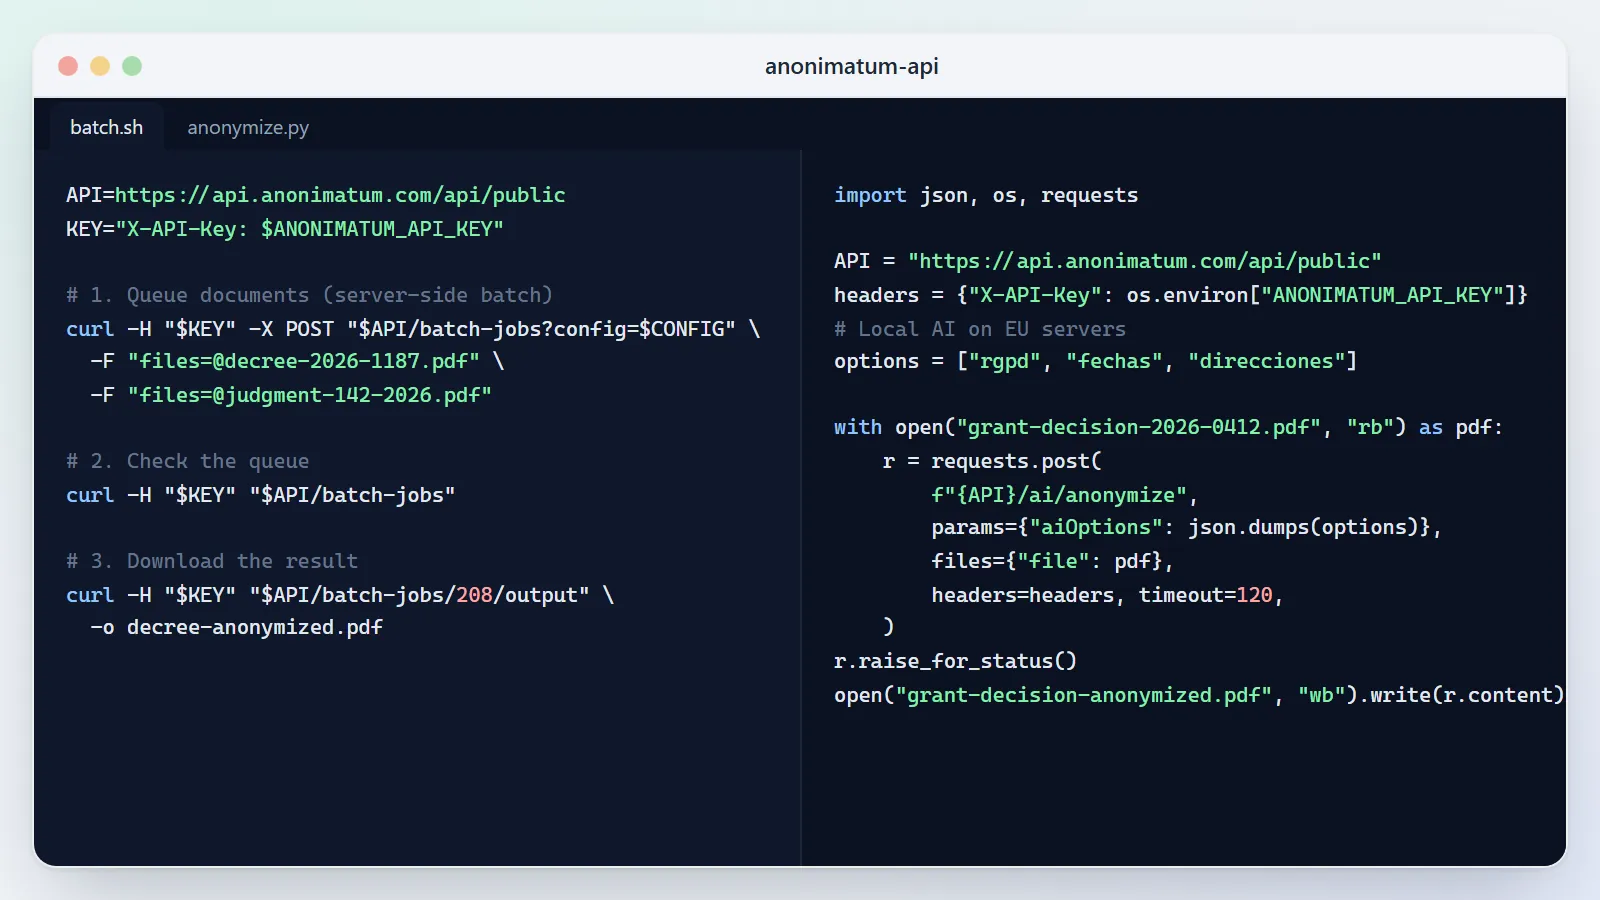Image resolution: width=1600 pixels, height=900 pixels.
Task: Click the 'r = requests.post(' line
Action: [x=992, y=461]
